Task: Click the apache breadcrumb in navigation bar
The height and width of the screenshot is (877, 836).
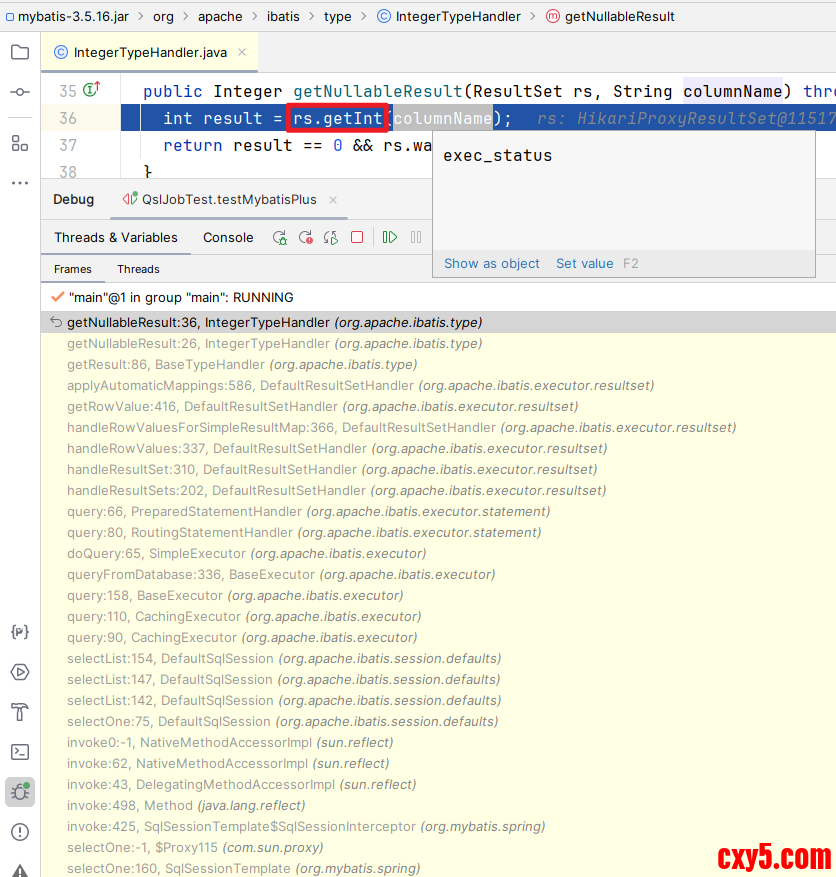Action: point(219,16)
